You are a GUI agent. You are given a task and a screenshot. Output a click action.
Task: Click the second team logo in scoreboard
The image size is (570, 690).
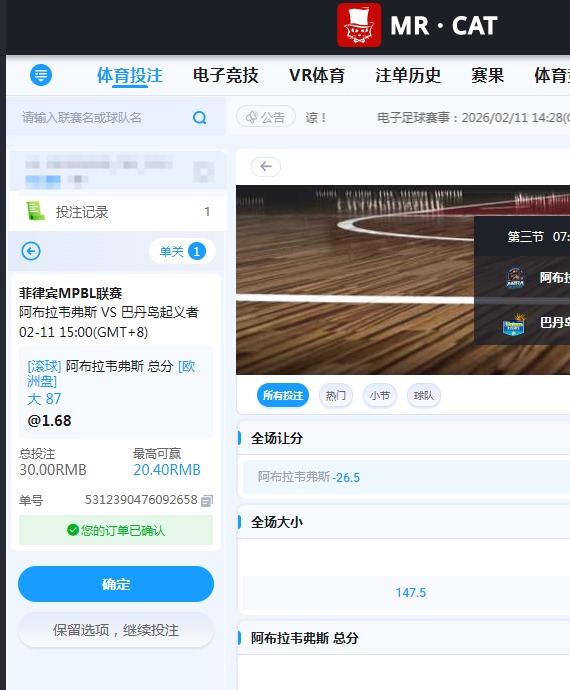514,324
